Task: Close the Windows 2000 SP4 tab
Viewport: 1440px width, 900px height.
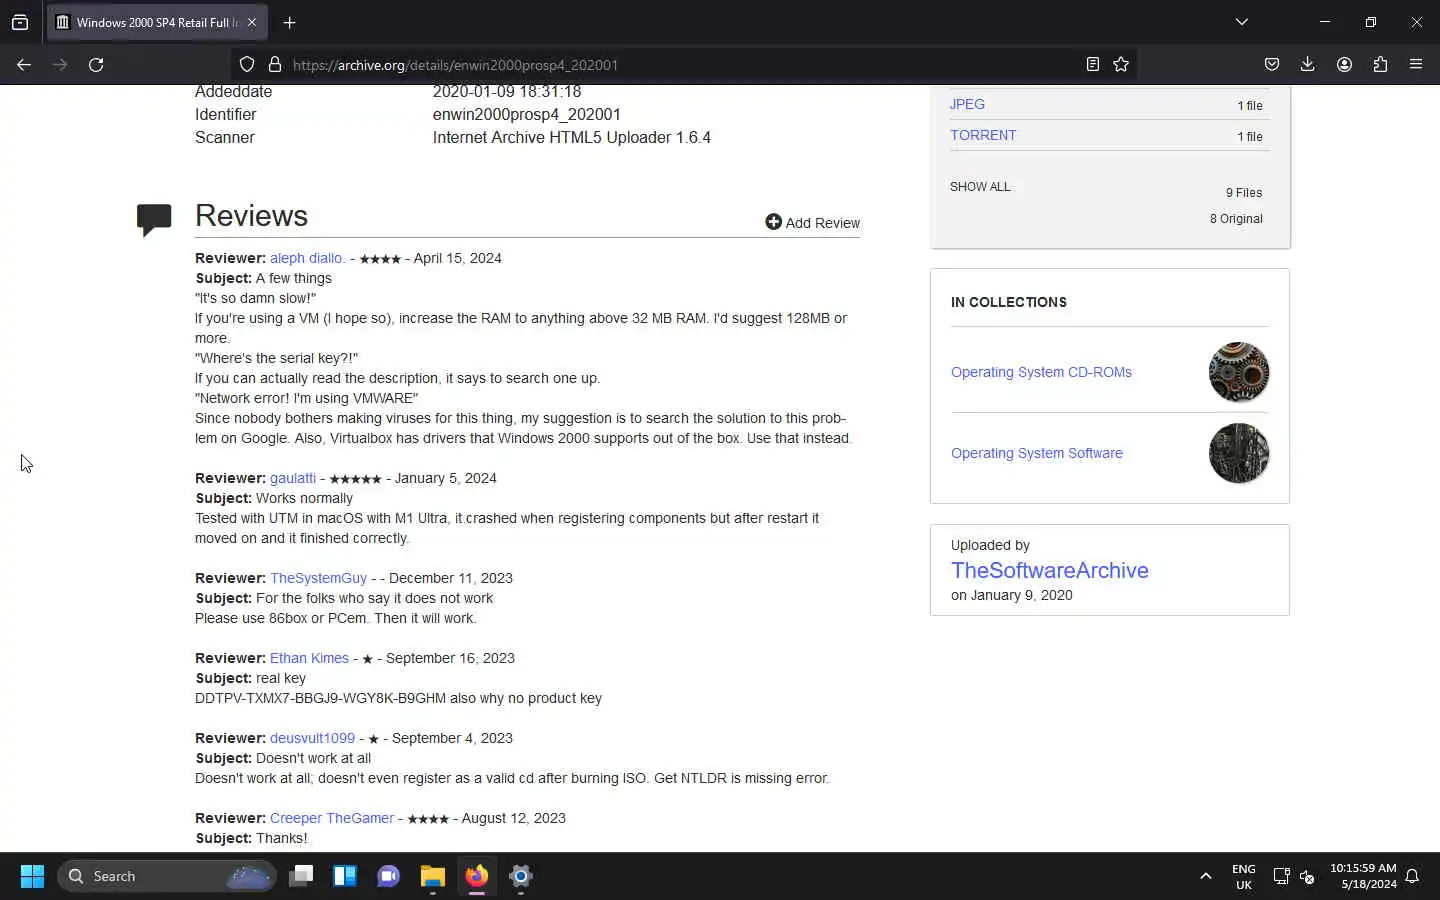Action: (252, 22)
